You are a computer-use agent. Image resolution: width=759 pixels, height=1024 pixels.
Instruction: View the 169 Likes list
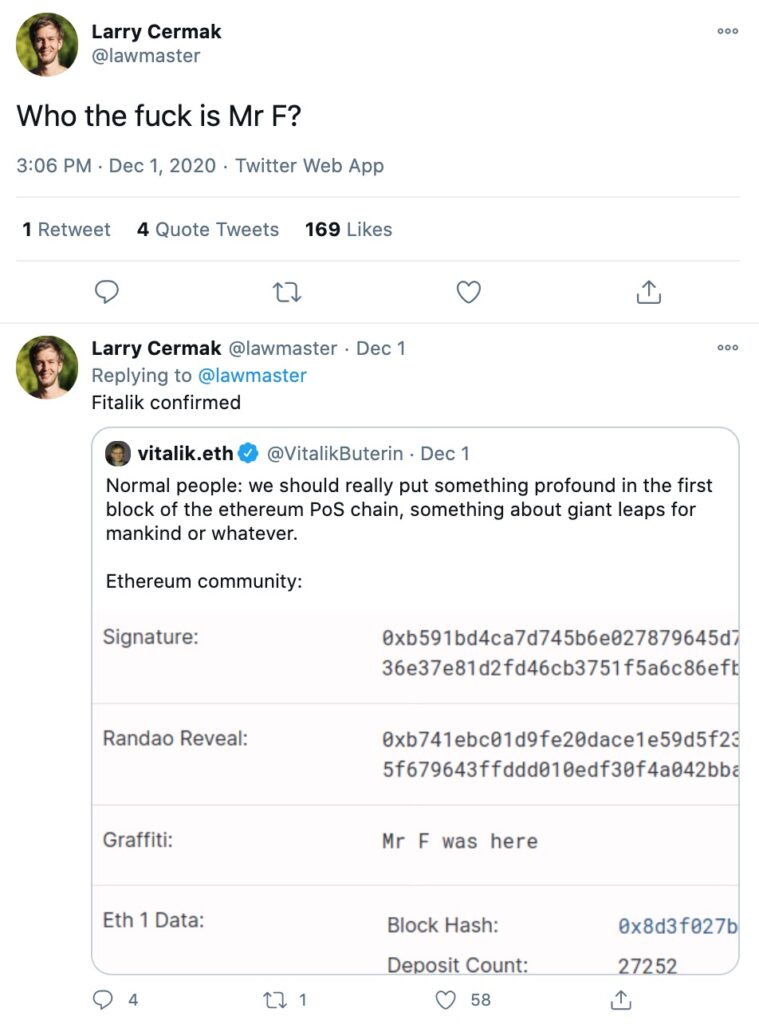pyautogui.click(x=348, y=229)
